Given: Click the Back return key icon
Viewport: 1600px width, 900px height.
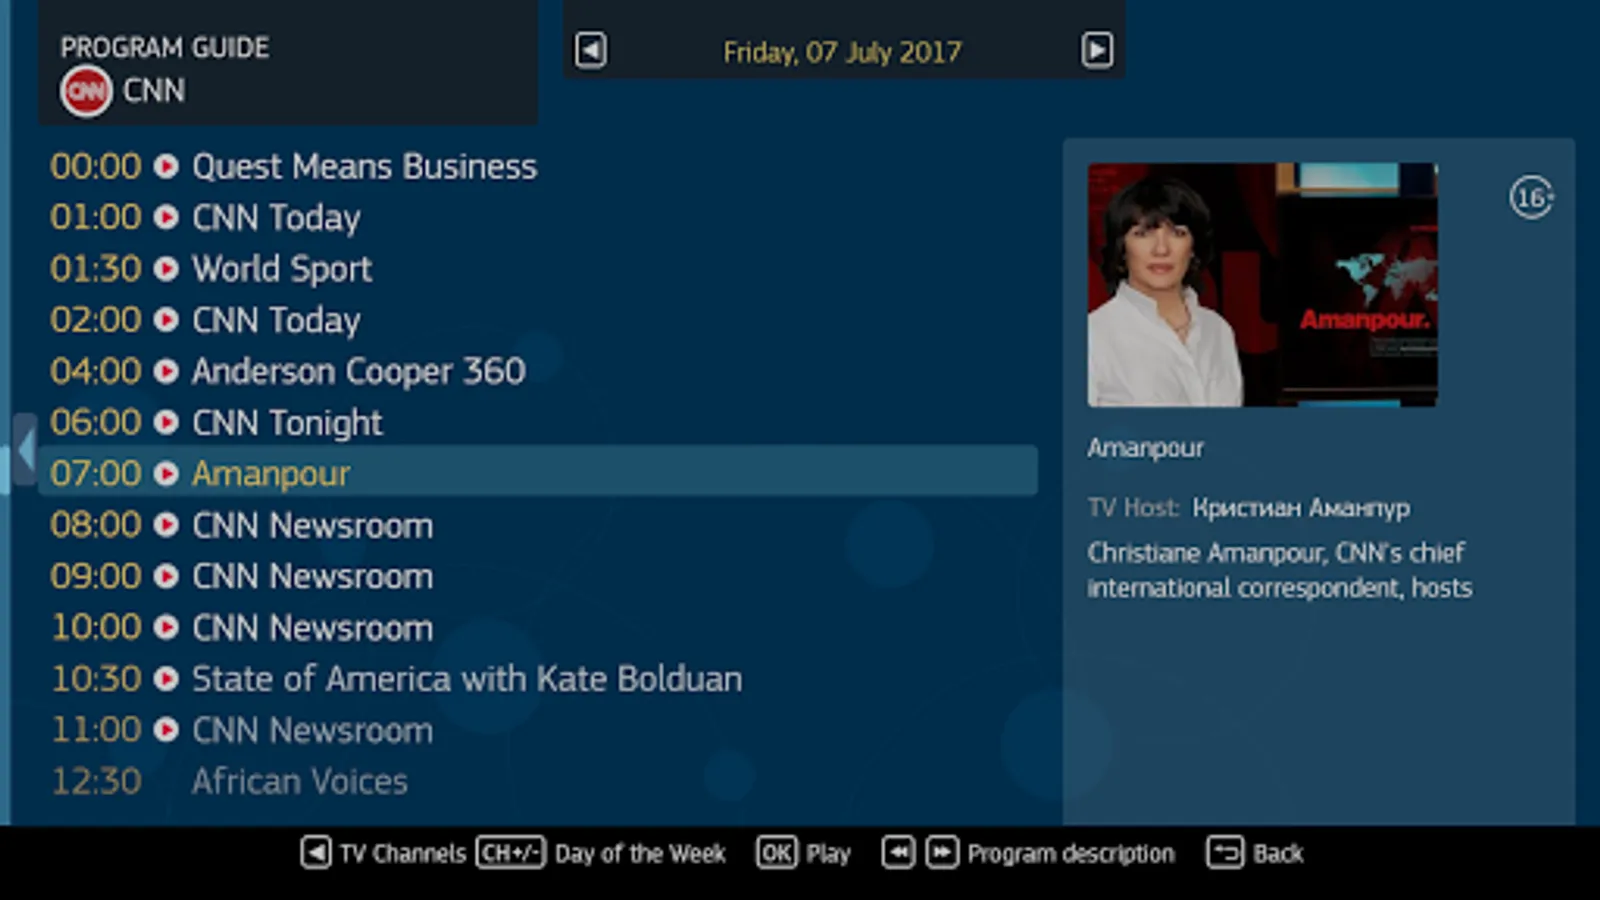Looking at the screenshot, I should 1225,853.
